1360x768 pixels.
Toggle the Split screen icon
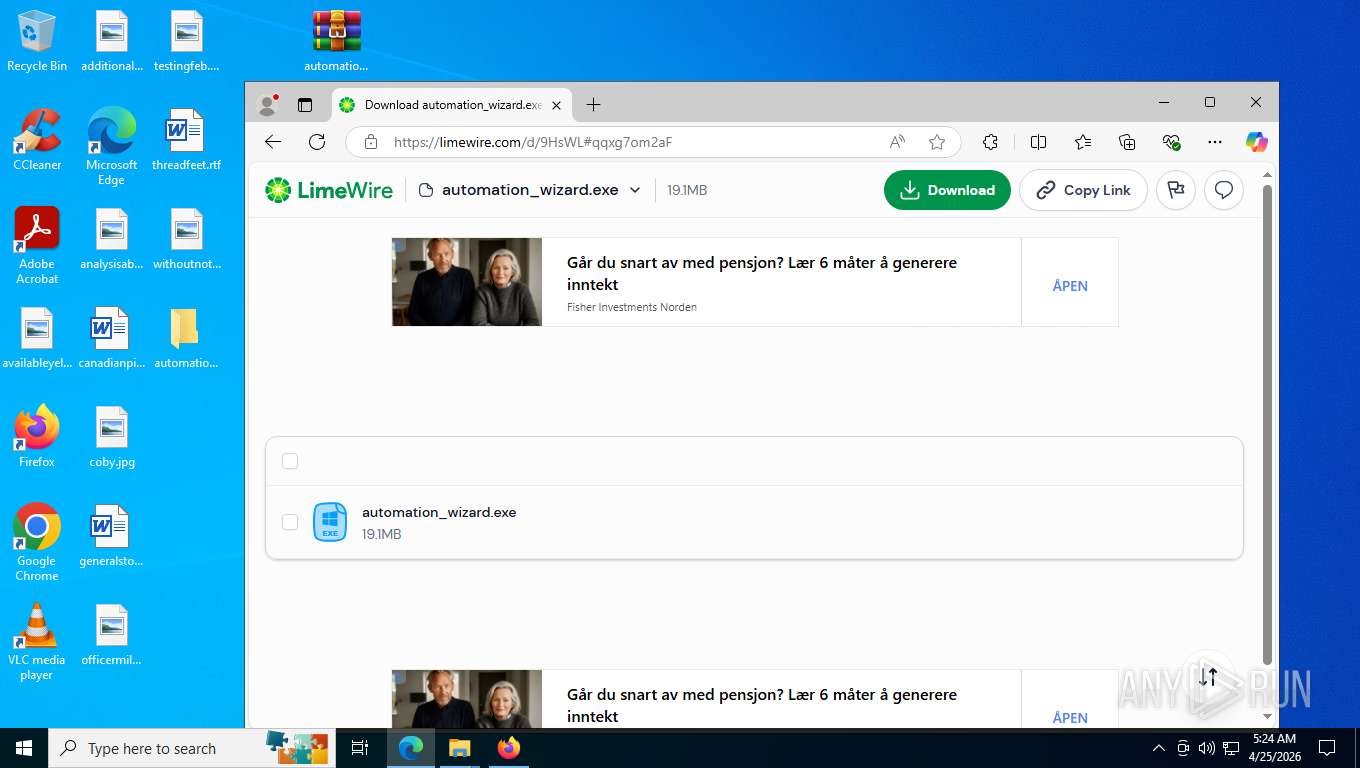(x=1038, y=142)
